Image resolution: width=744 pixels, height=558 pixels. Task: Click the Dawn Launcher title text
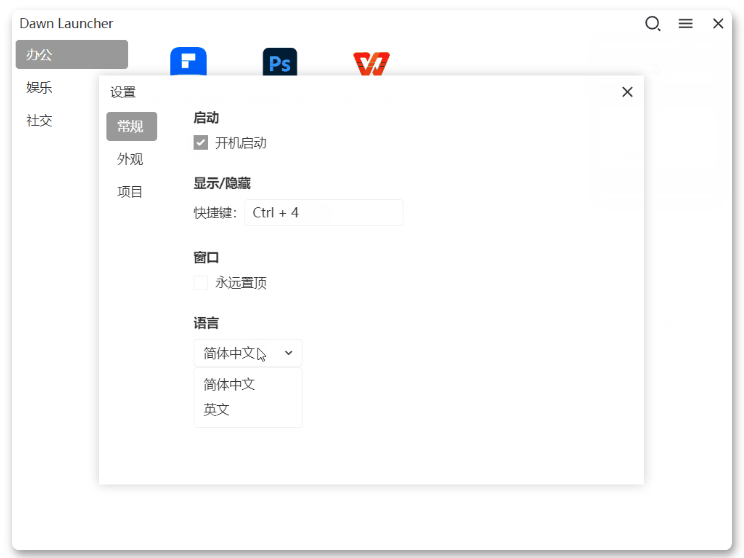coord(67,24)
